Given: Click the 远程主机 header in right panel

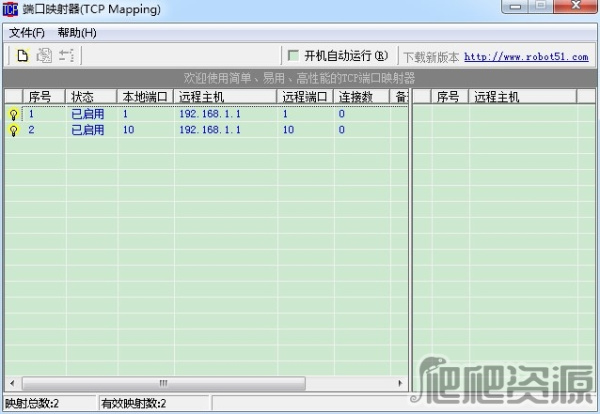Looking at the screenshot, I should click(x=497, y=97).
